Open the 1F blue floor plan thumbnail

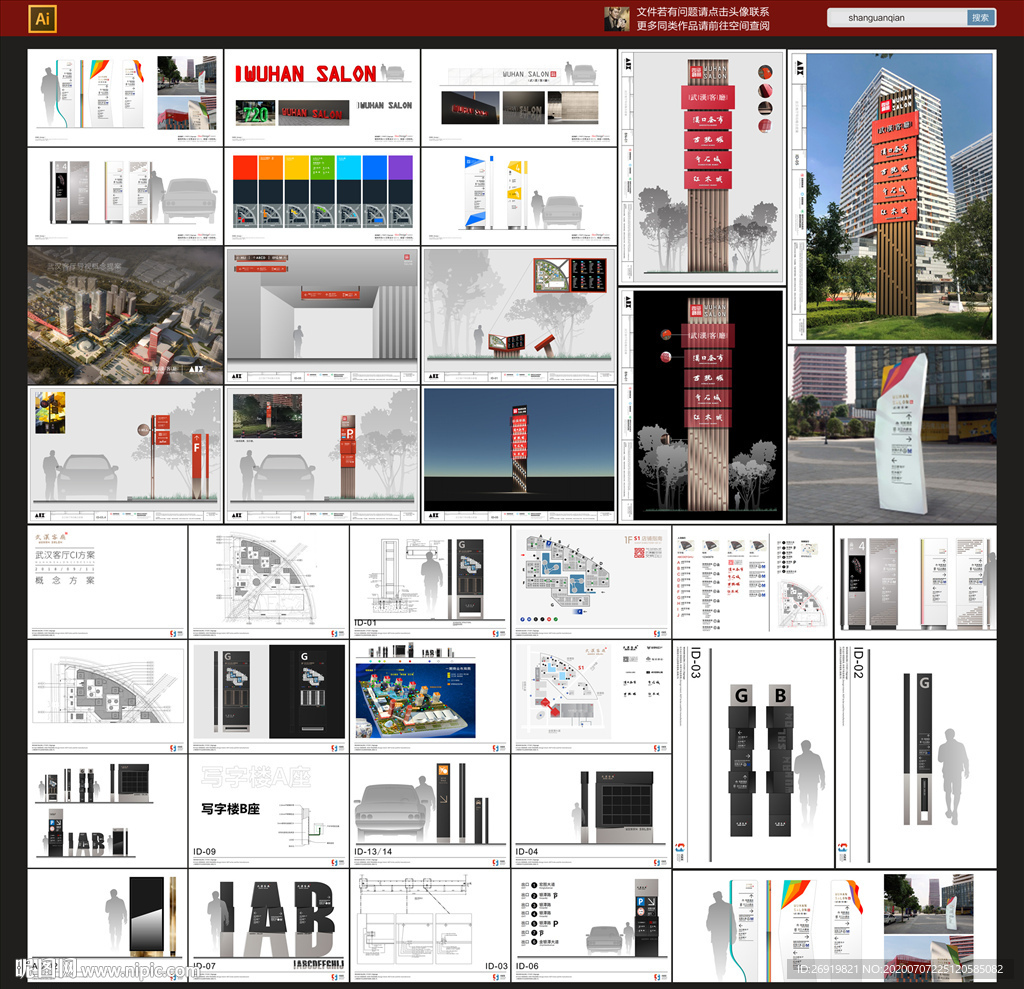point(591,582)
